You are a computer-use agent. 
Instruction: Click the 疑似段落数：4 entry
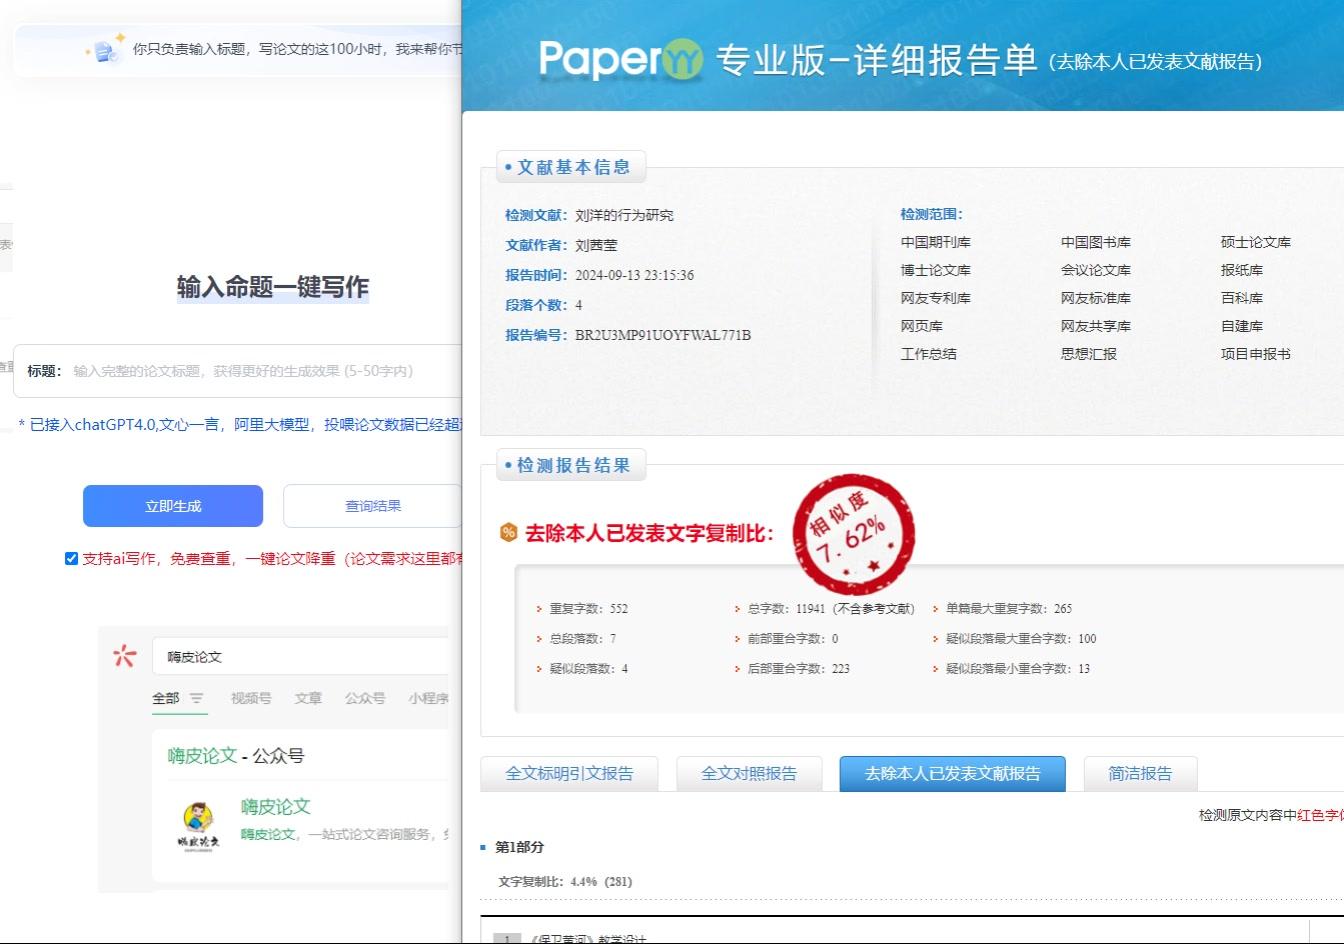(588, 668)
